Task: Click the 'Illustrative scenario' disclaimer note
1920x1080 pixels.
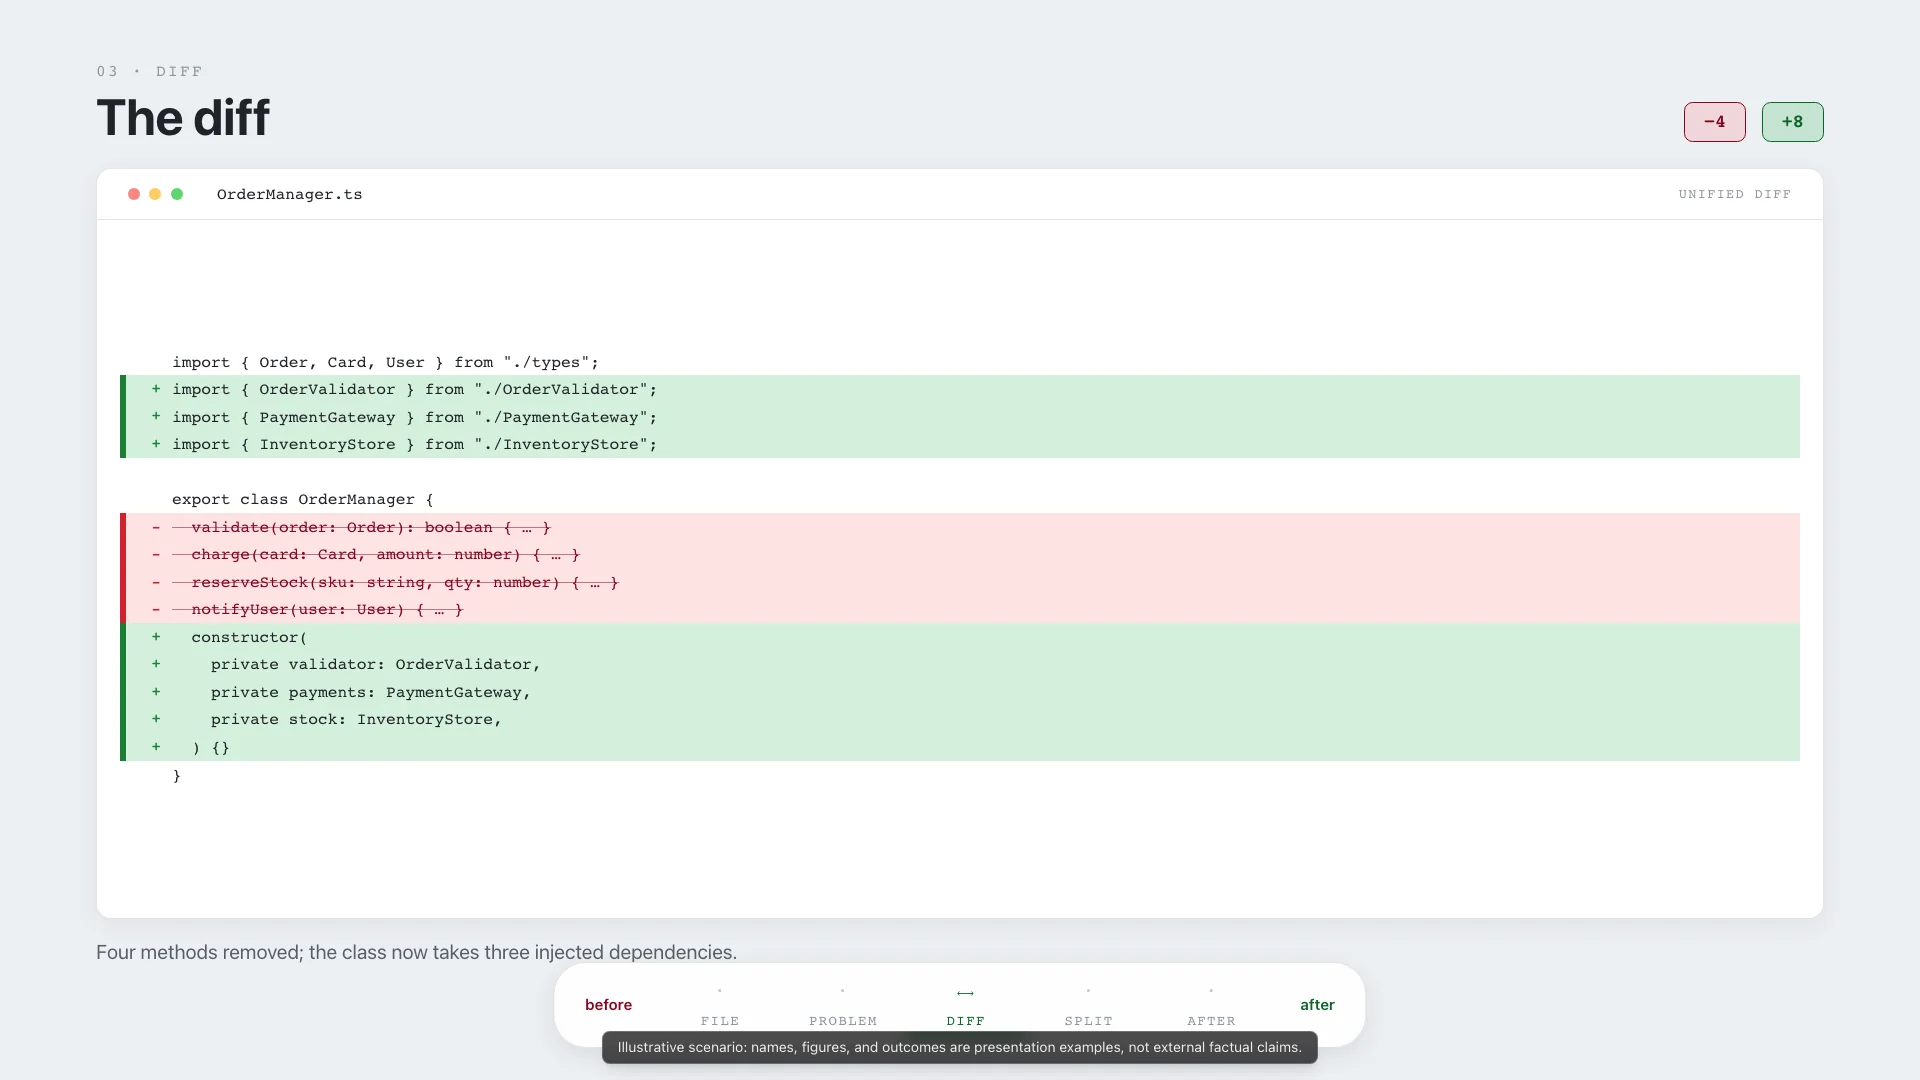Action: pyautogui.click(x=960, y=1048)
